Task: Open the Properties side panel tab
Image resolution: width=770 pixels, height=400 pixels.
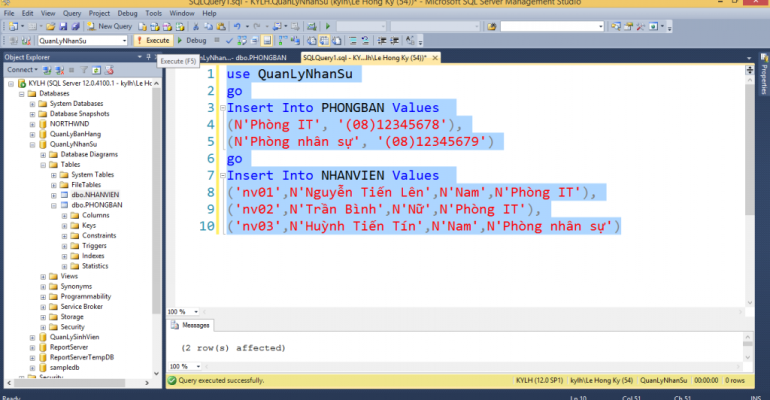Action: coord(764,75)
